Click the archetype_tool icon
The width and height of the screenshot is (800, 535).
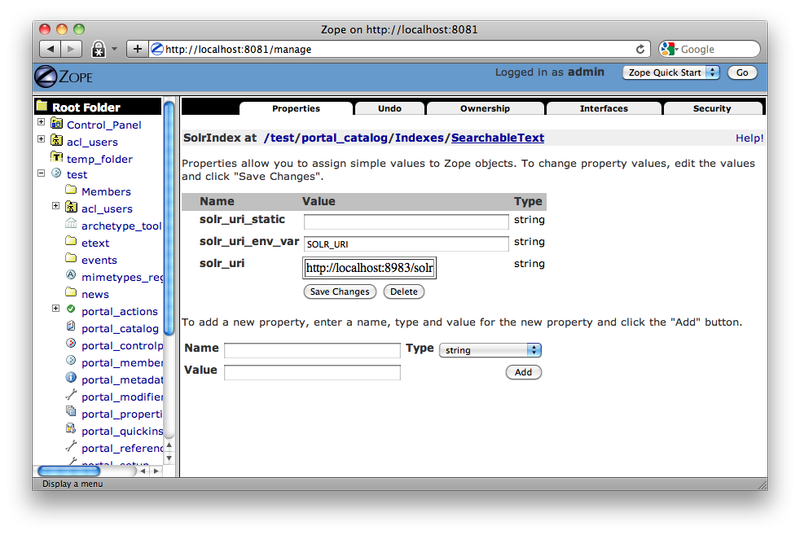click(71, 224)
